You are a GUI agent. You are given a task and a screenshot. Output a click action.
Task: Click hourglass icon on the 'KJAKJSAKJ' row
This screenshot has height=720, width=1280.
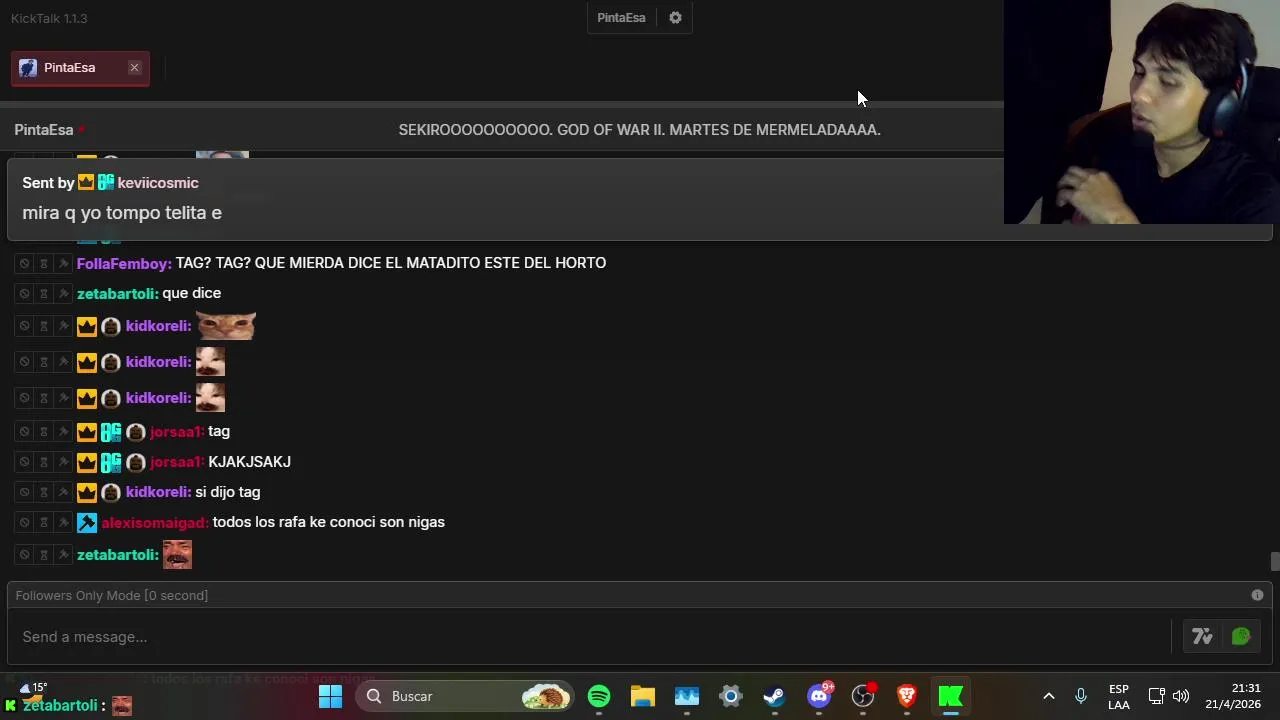pyautogui.click(x=44, y=462)
